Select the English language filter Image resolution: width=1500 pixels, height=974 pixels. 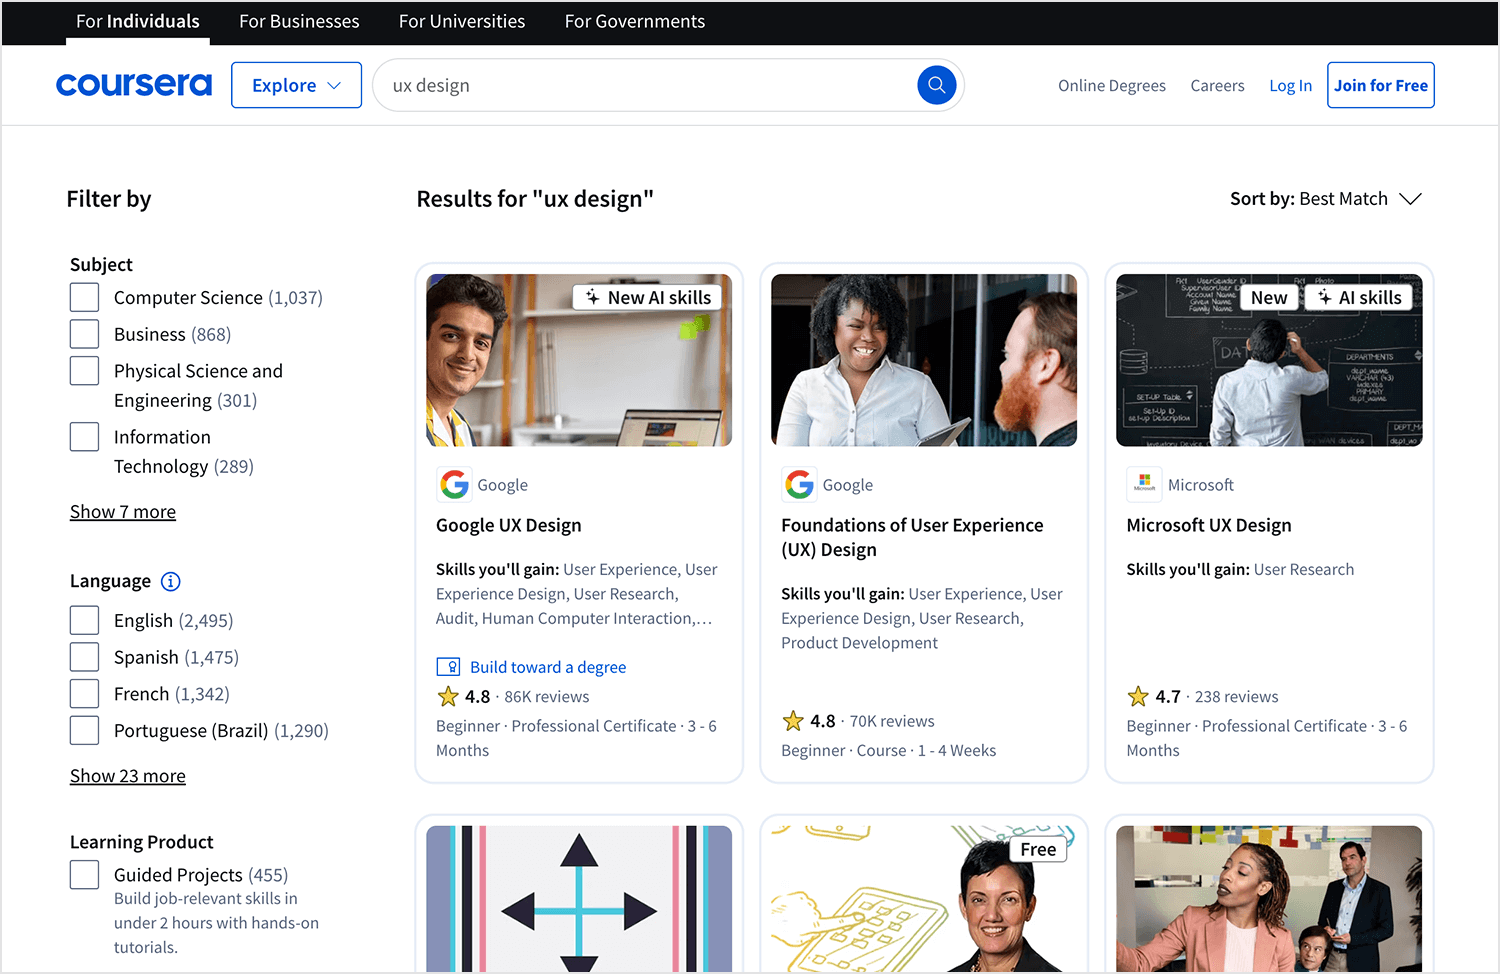(x=85, y=620)
